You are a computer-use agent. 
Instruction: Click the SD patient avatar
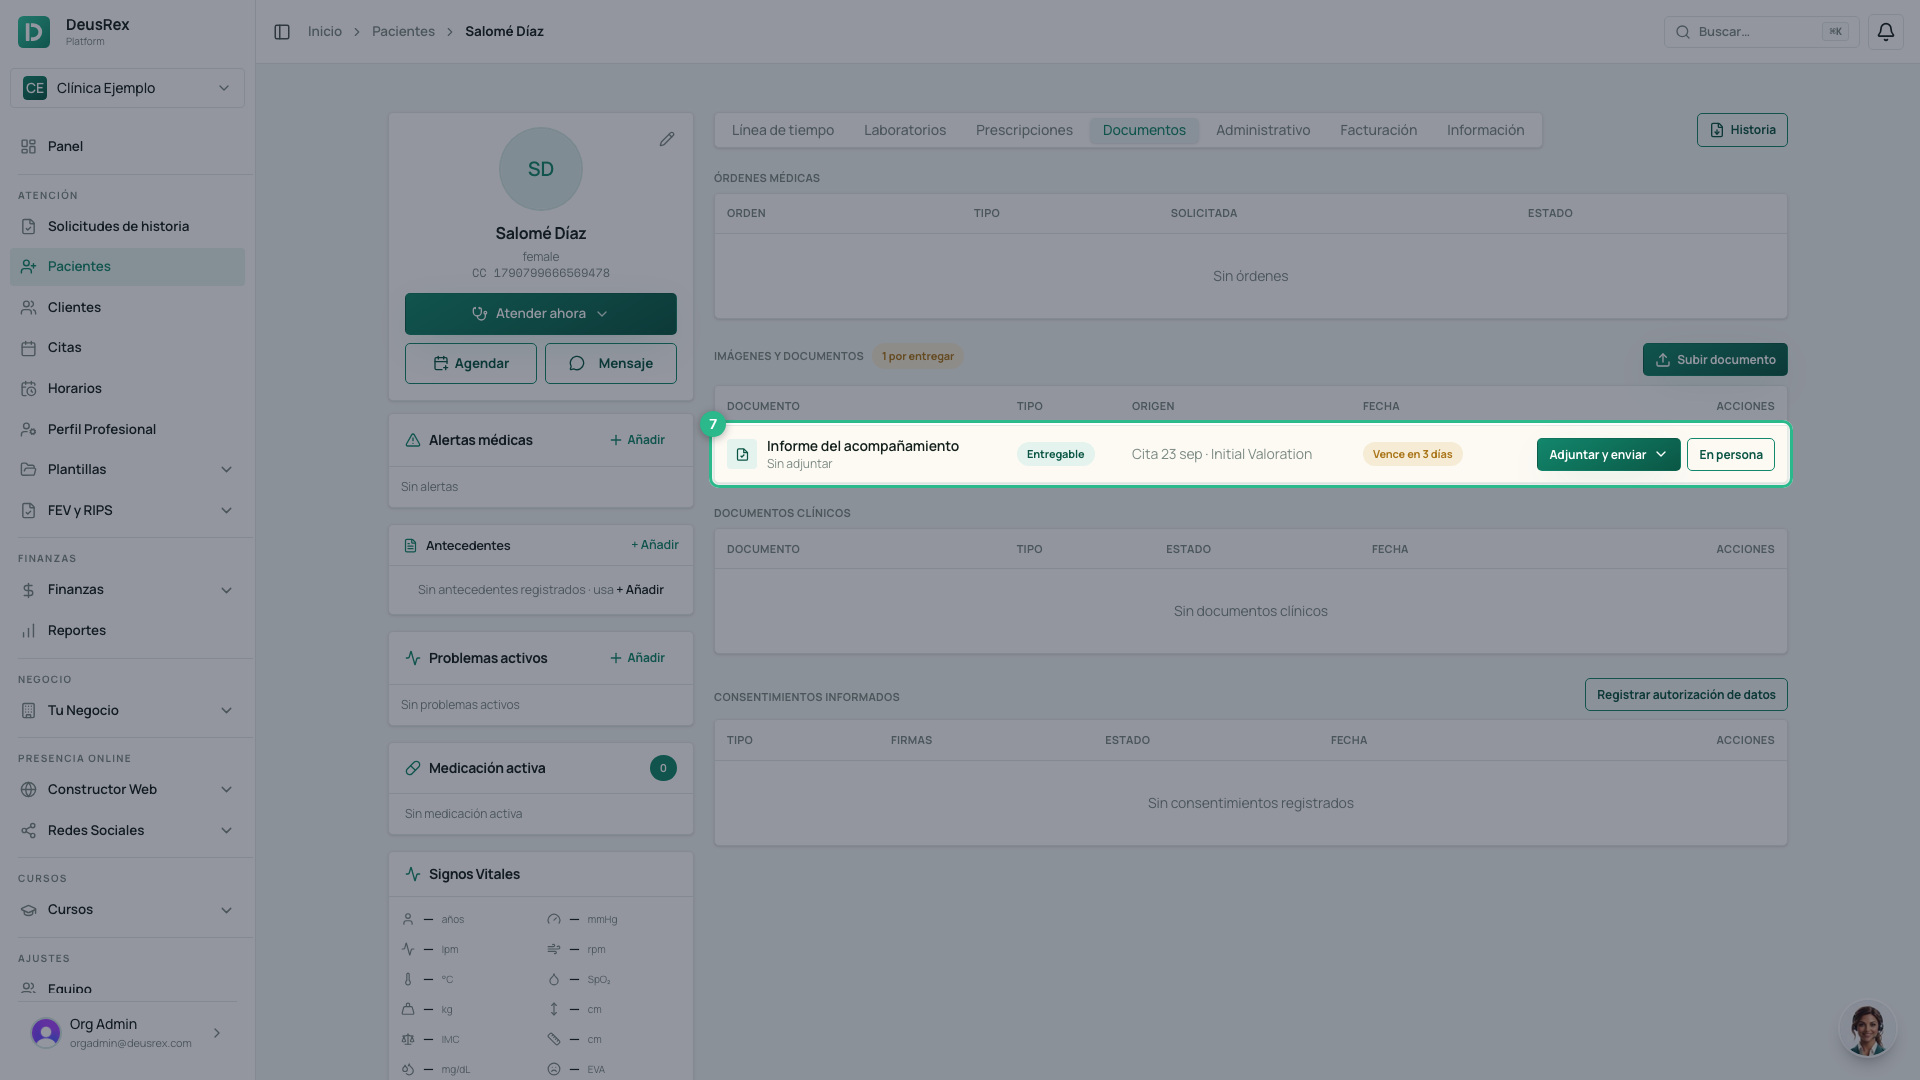(541, 169)
